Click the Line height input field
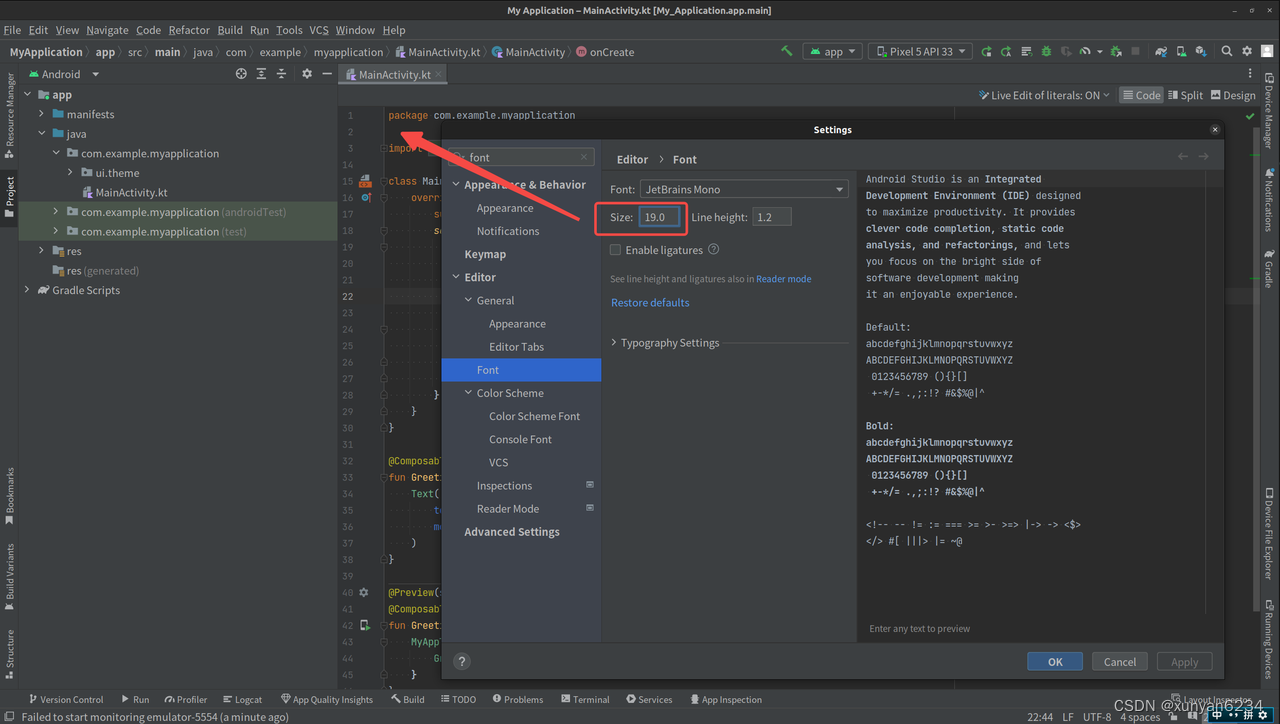The height and width of the screenshot is (724, 1280). (x=771, y=217)
